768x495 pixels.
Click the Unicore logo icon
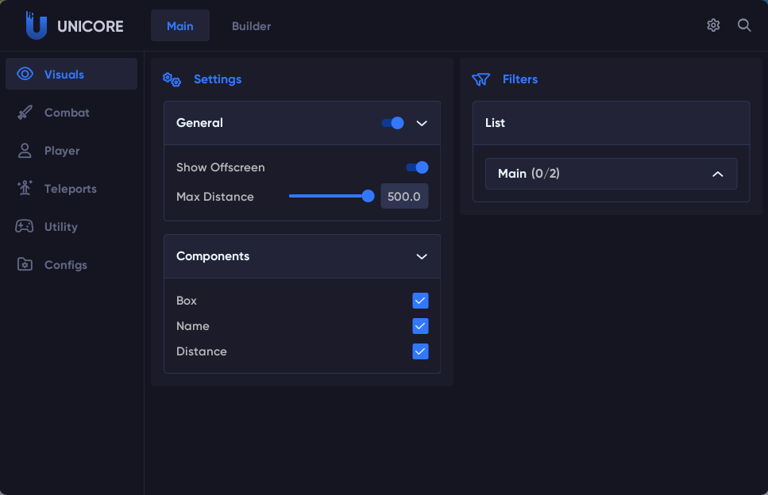[36, 25]
